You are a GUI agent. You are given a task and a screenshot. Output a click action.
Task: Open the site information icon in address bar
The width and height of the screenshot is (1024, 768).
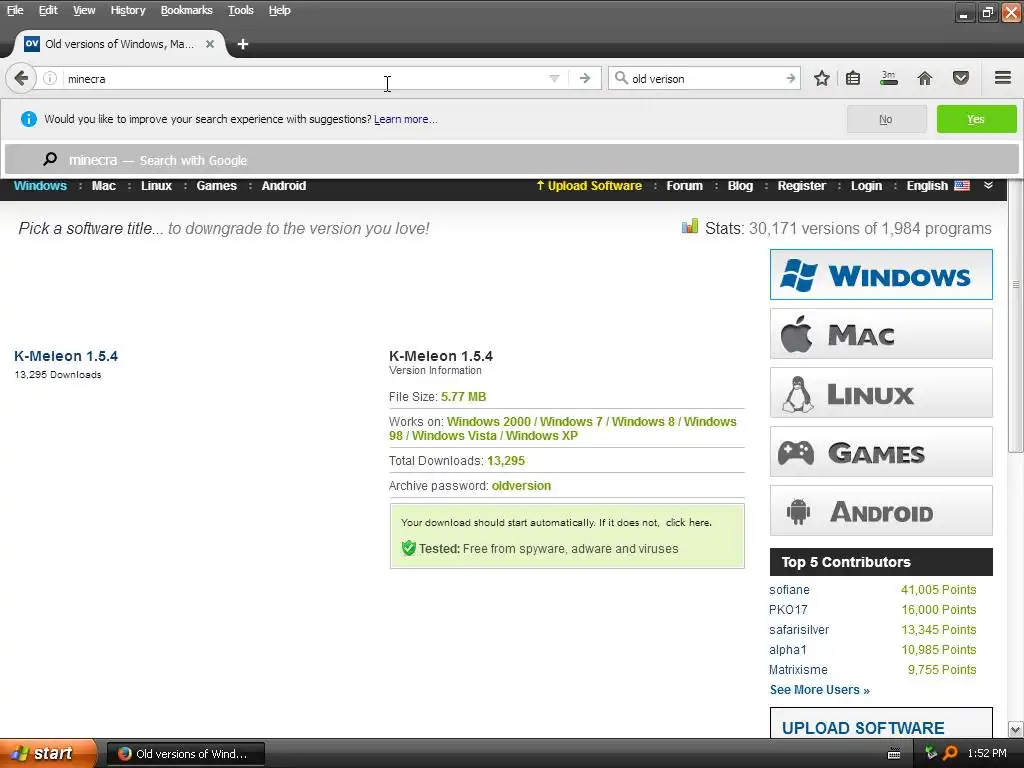click(50, 78)
